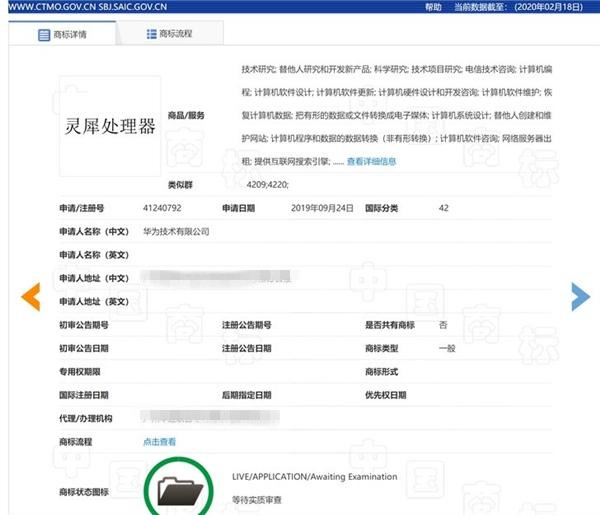The height and width of the screenshot is (515, 600).
Task: Click applicant name 华为技术有限公司
Action: (176, 231)
